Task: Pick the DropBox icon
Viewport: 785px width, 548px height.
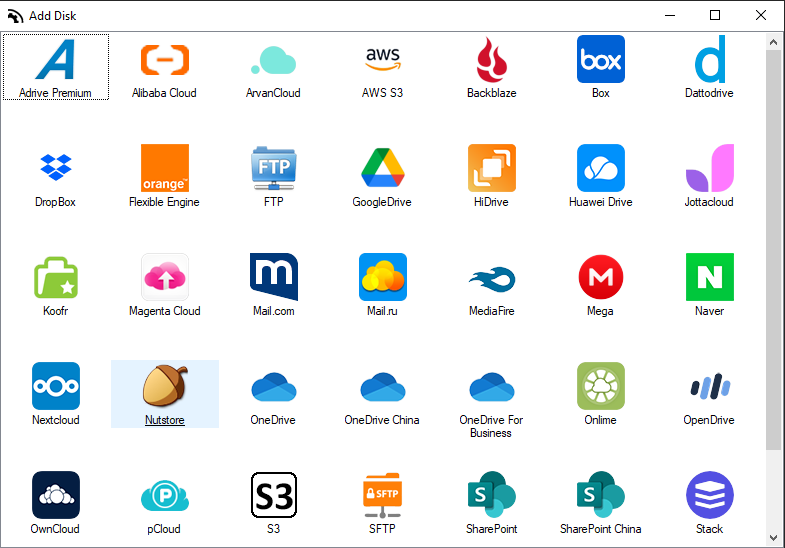Action: [56, 167]
